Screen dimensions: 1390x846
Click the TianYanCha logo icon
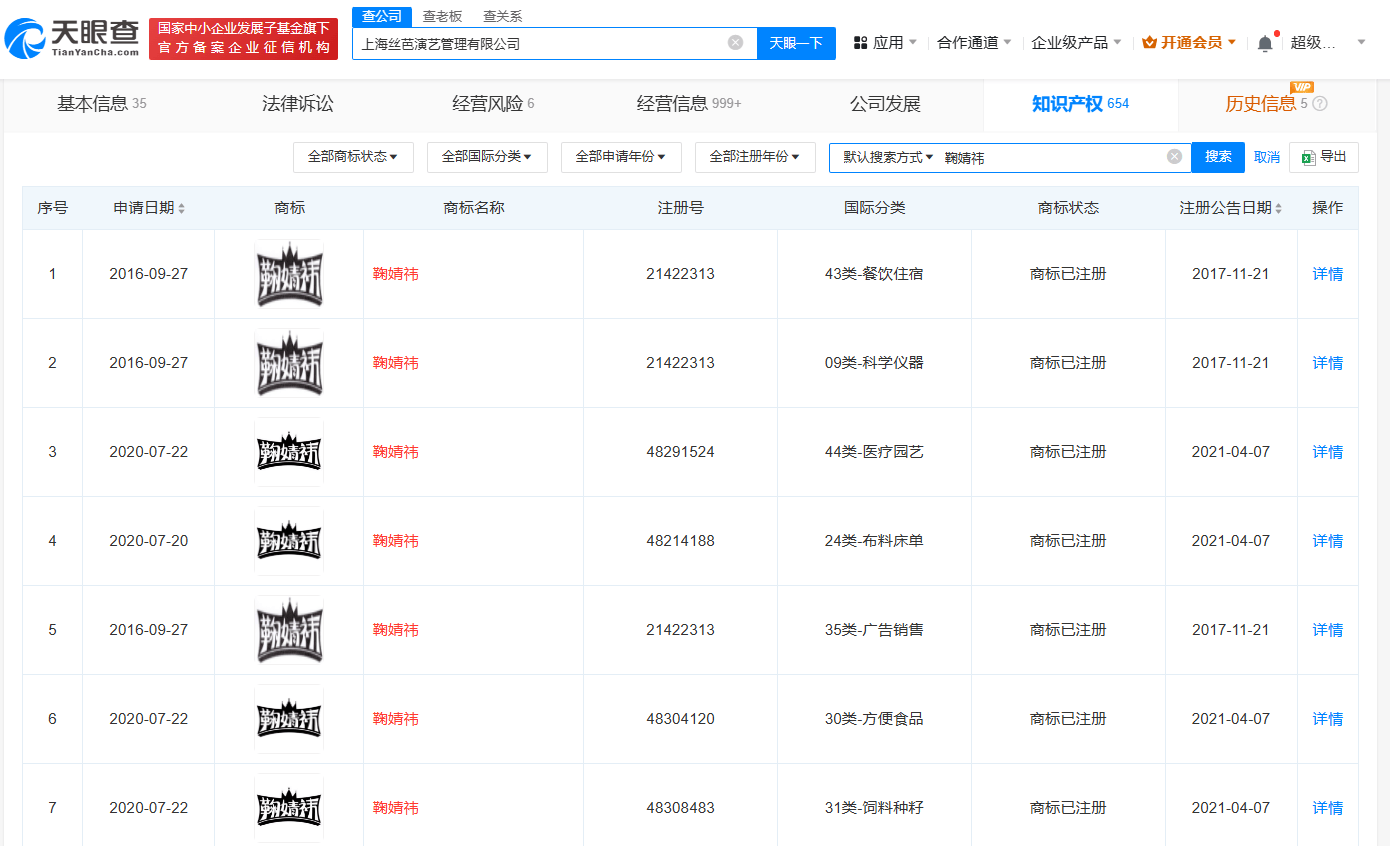point(26,39)
